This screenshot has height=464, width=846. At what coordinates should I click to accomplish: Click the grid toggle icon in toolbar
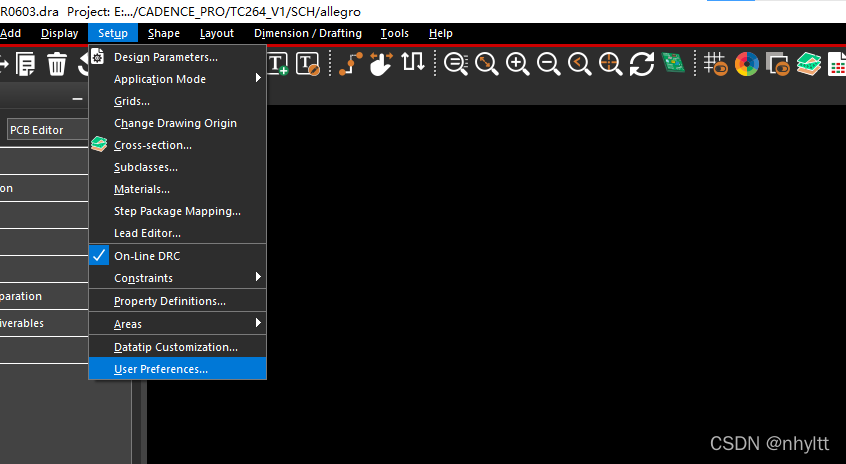click(715, 64)
